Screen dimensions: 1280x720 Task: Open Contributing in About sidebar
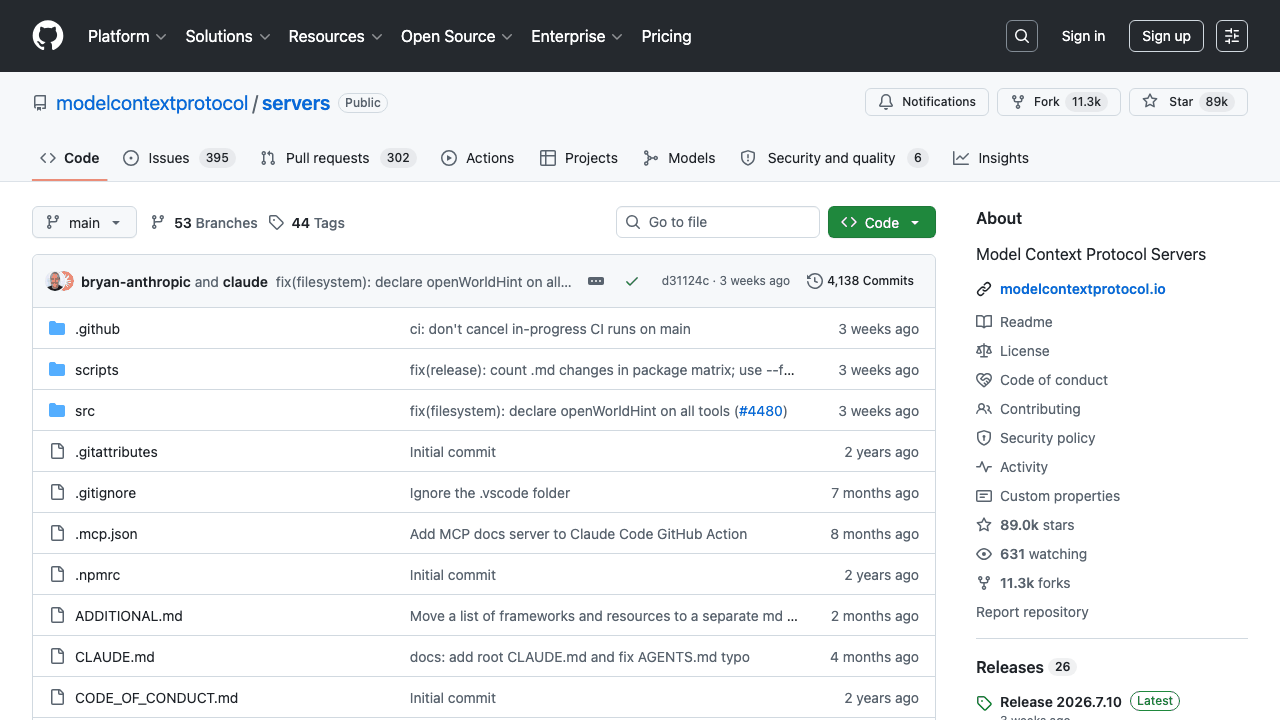[x=1028, y=409]
